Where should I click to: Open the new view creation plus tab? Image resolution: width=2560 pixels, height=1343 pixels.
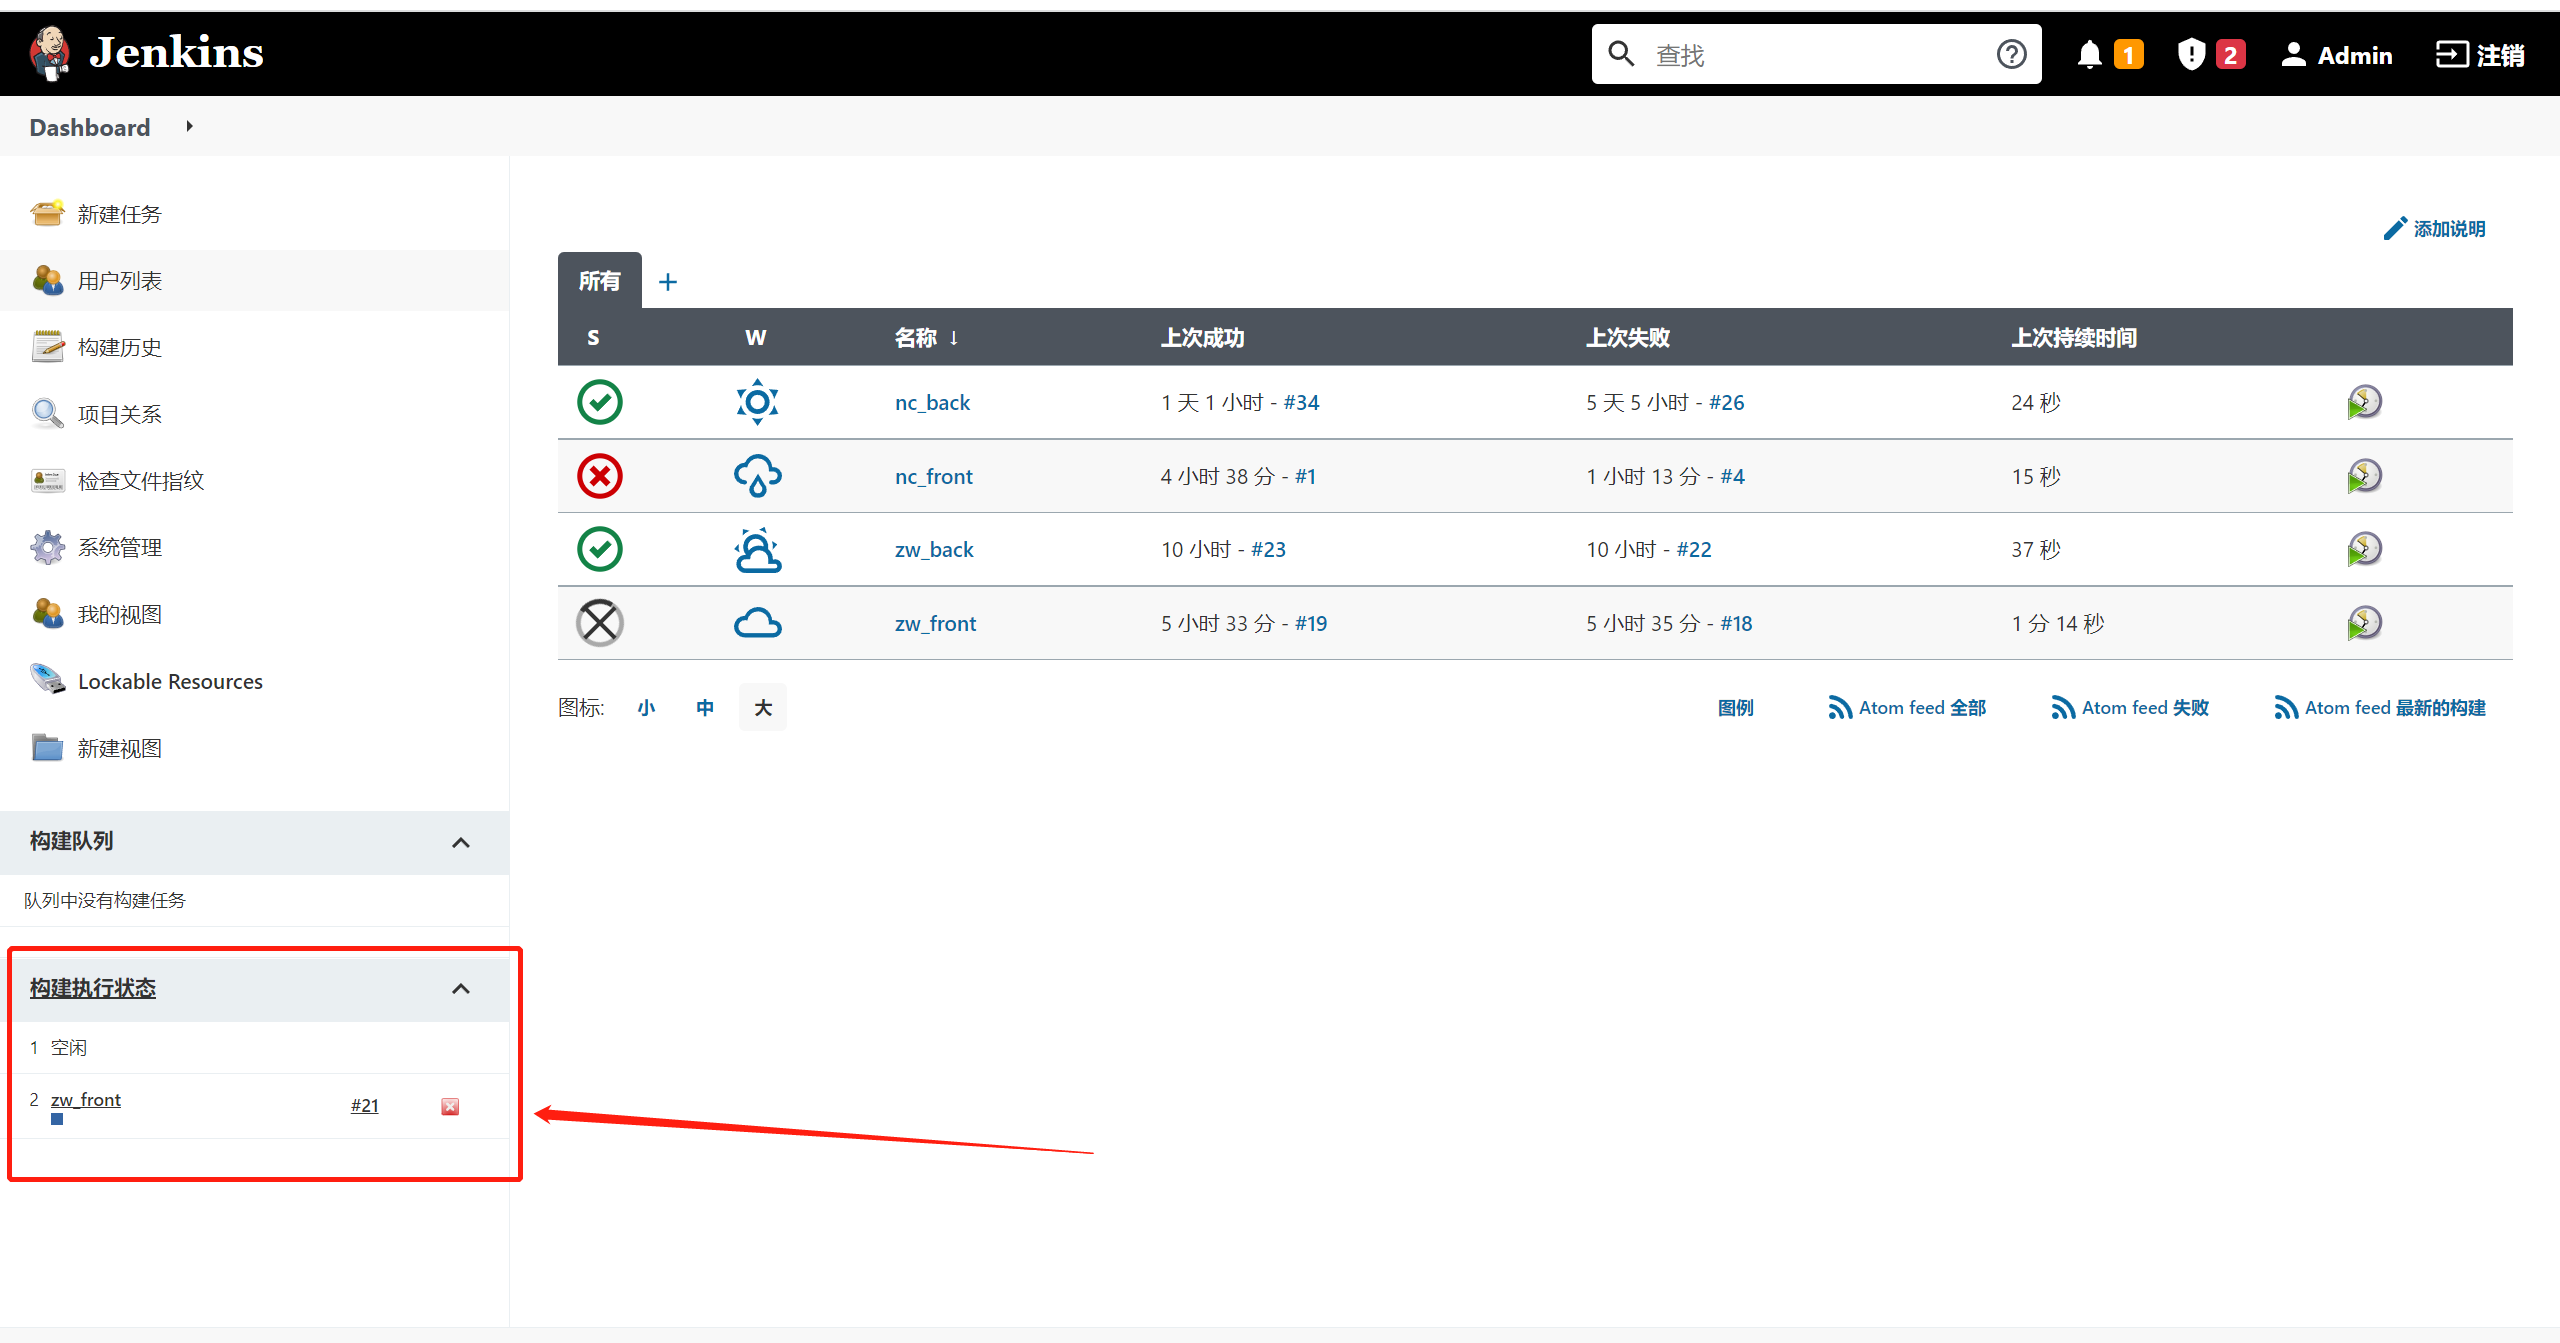[667, 281]
